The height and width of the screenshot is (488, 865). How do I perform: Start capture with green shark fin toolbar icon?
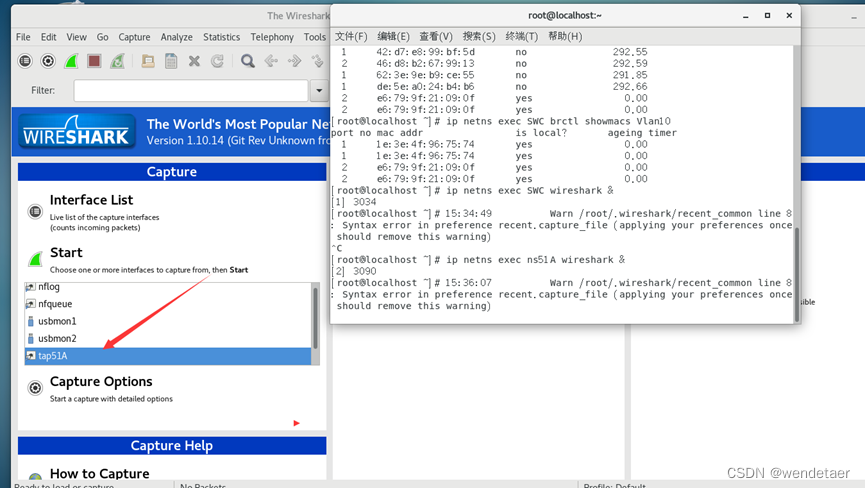71,61
